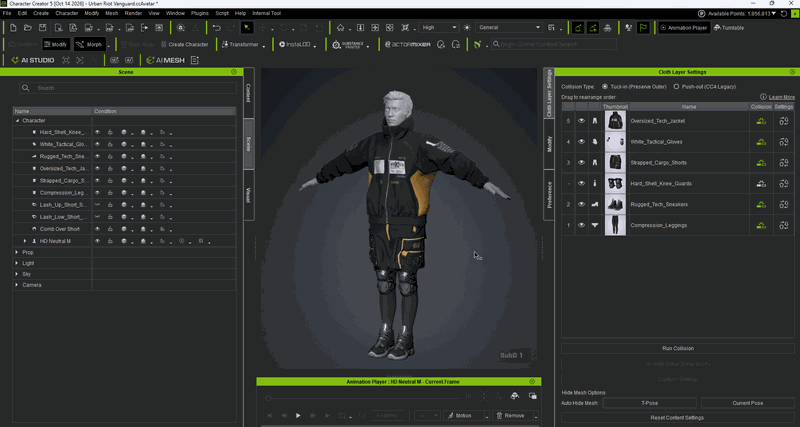Screen dimensions: 800x427
Task: Open the ActorMixer tool
Action: click(407, 44)
